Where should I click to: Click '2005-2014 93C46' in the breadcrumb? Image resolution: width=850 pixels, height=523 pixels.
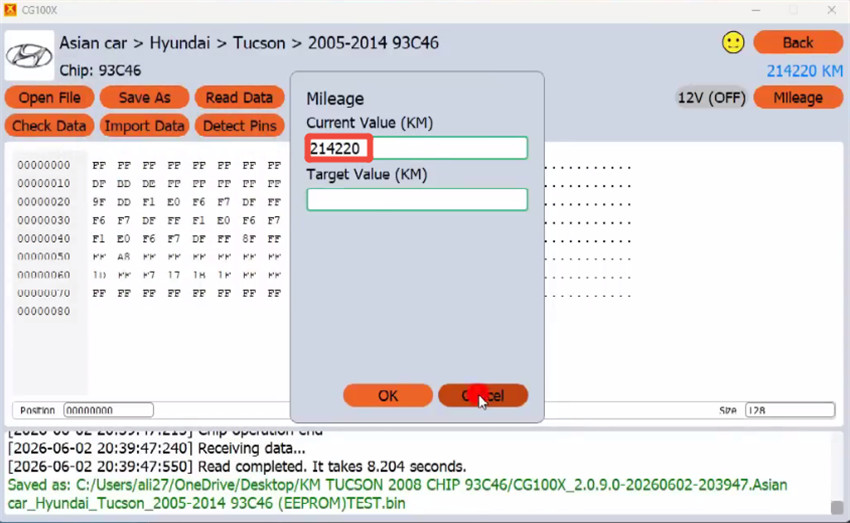[374, 43]
